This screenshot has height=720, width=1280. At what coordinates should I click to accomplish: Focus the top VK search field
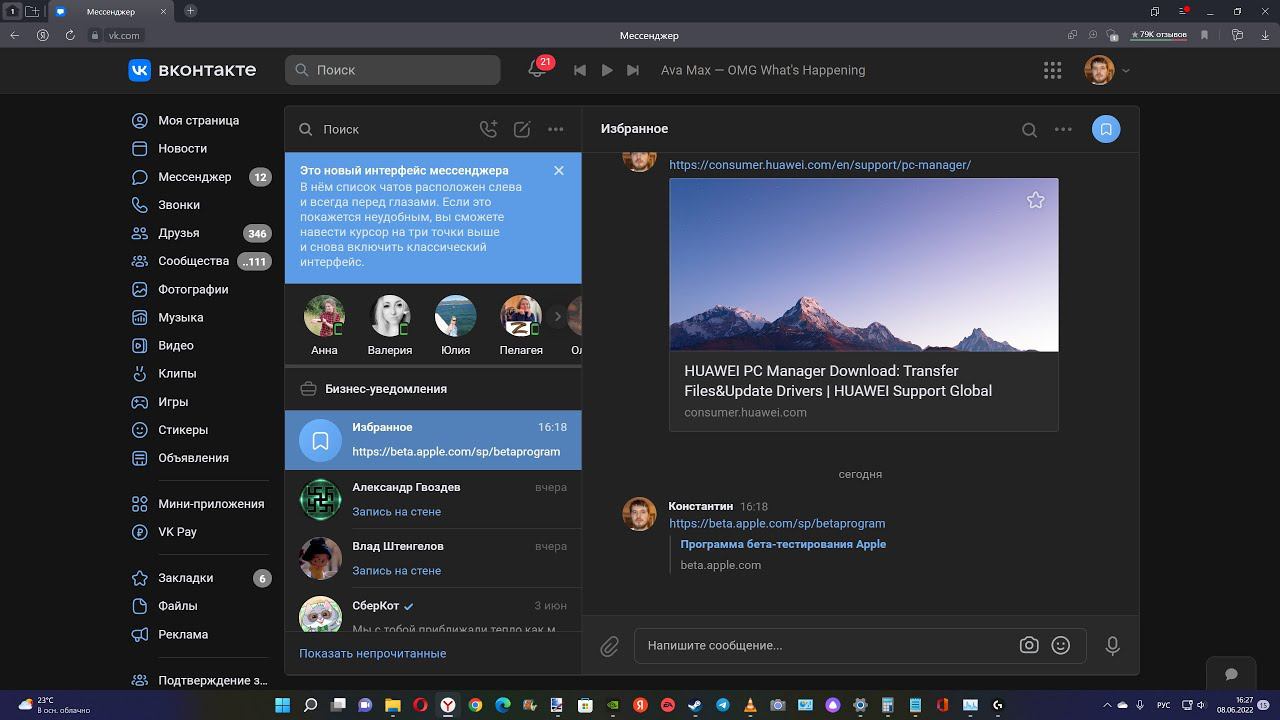(x=393, y=70)
